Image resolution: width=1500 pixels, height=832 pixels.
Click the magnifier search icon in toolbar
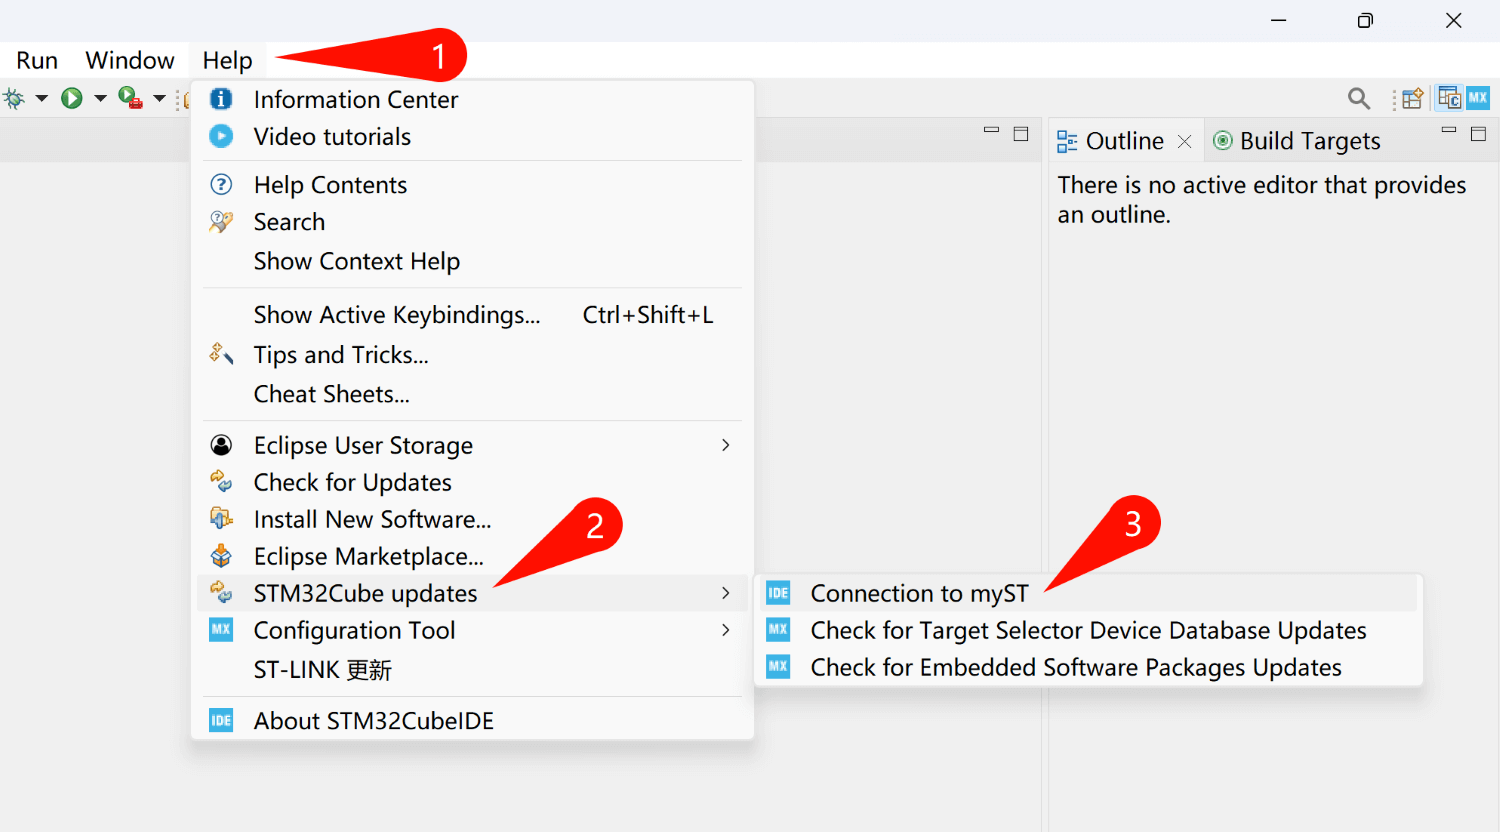1358,98
